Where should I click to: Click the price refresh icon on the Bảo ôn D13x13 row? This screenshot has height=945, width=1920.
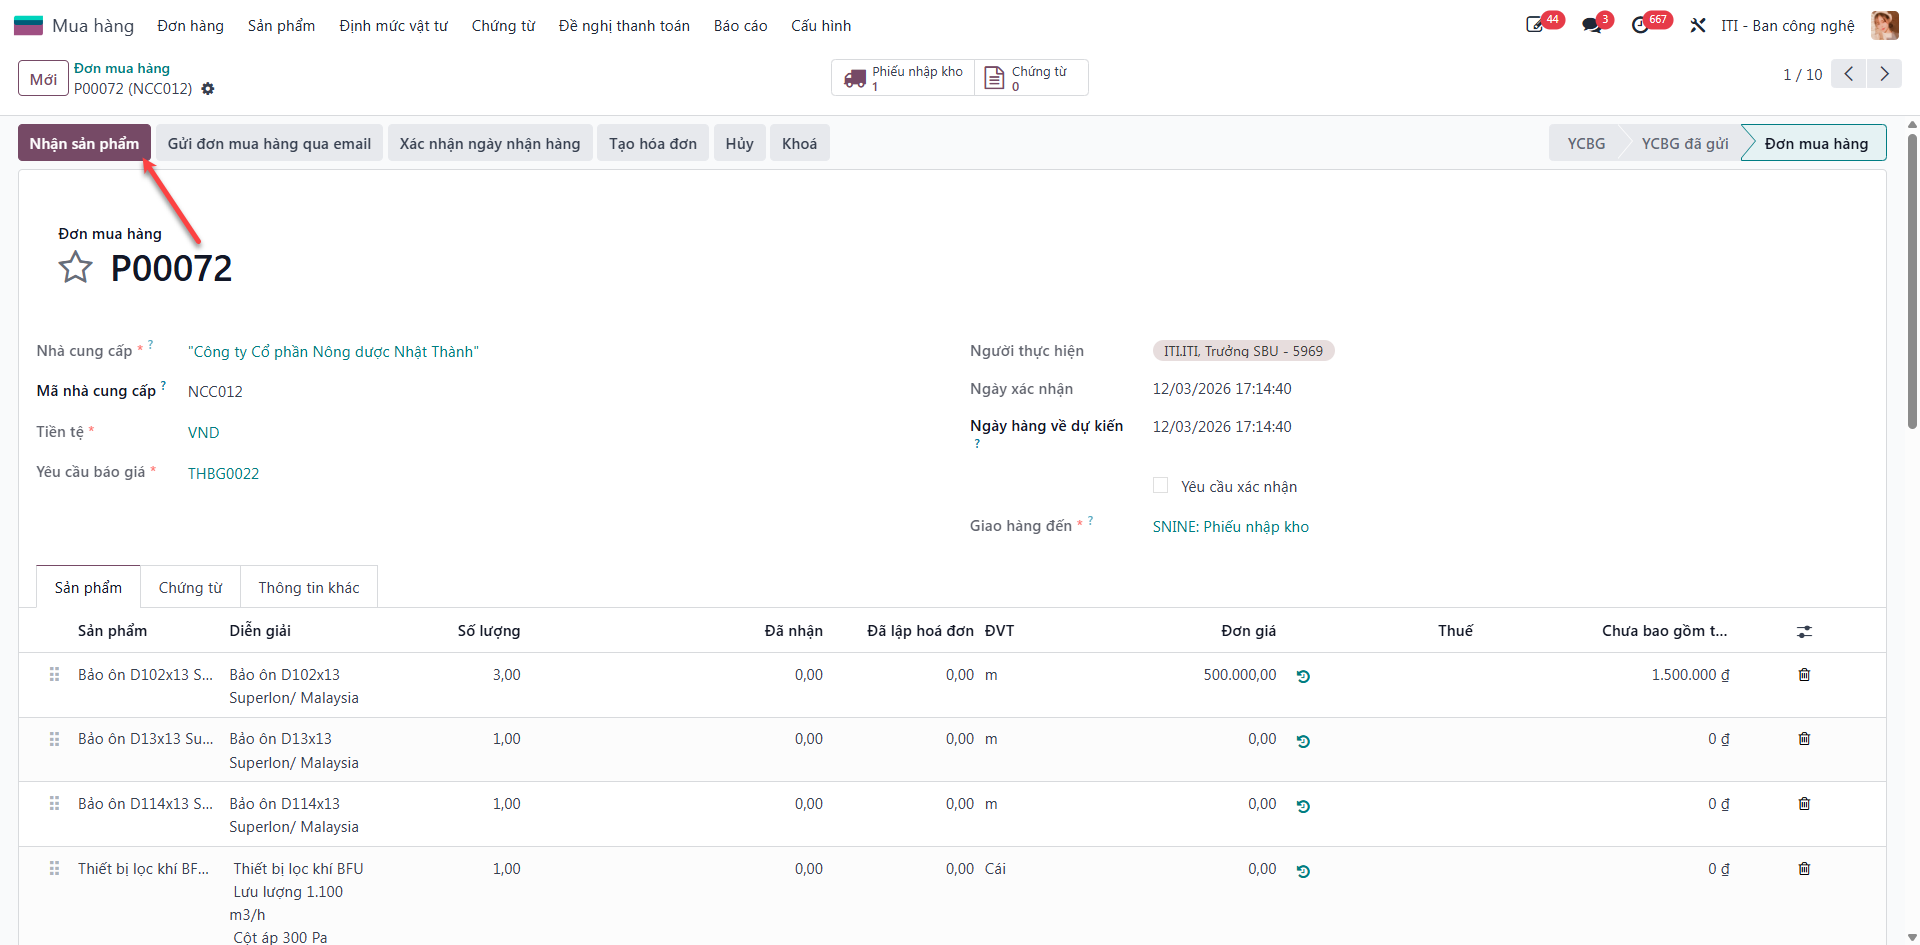(x=1303, y=741)
